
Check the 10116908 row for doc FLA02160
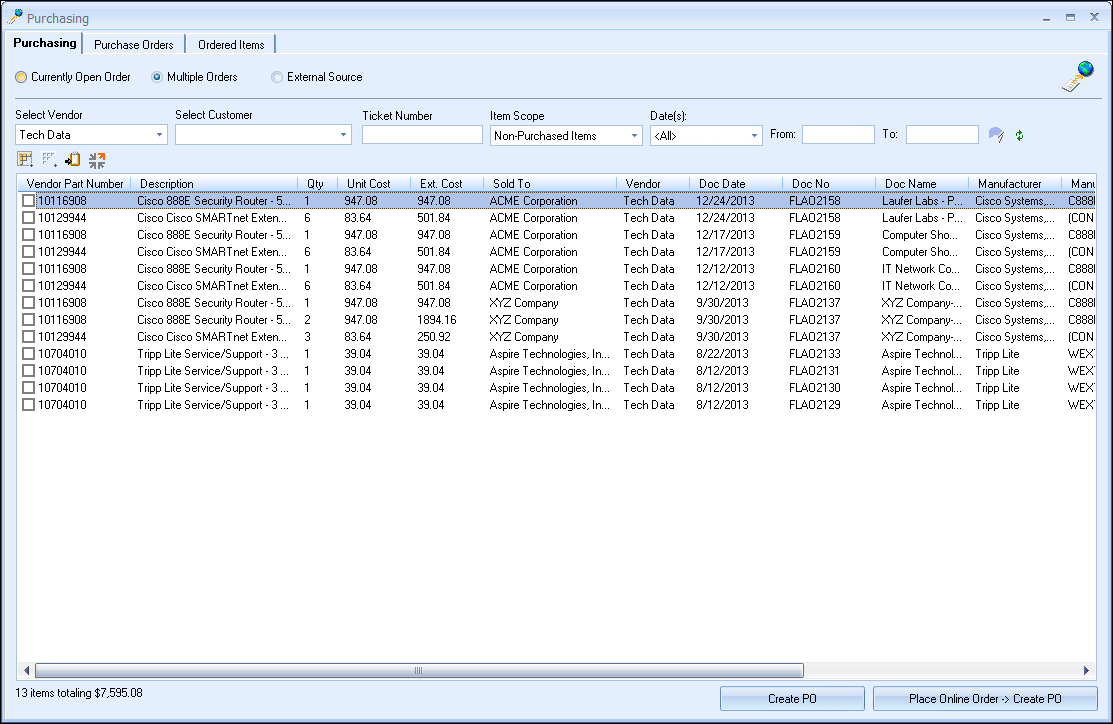pos(28,269)
